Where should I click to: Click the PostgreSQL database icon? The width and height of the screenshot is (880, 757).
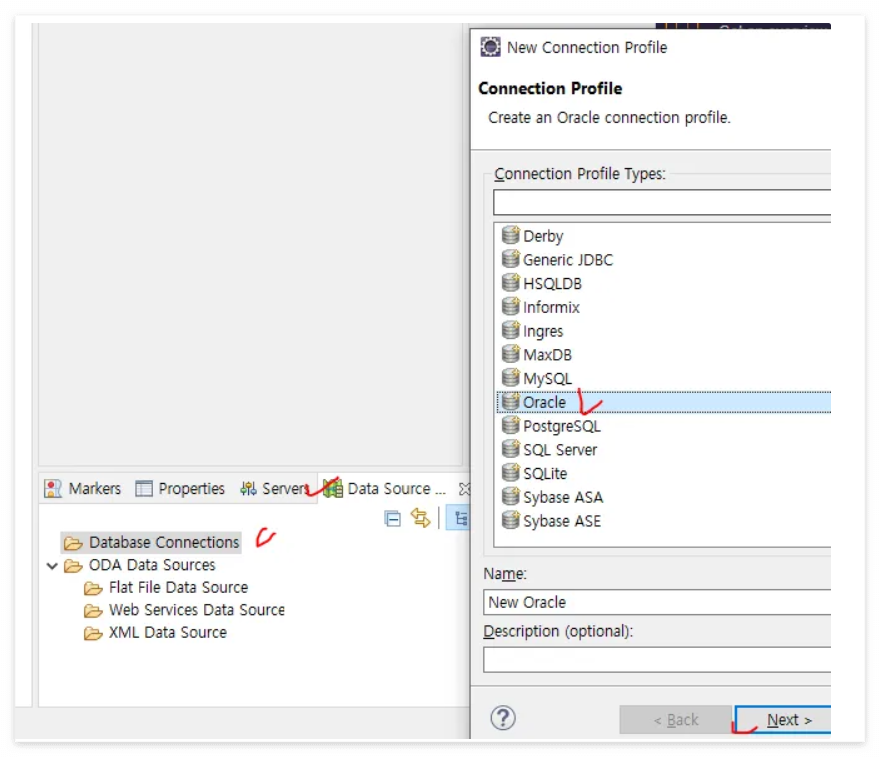point(510,425)
